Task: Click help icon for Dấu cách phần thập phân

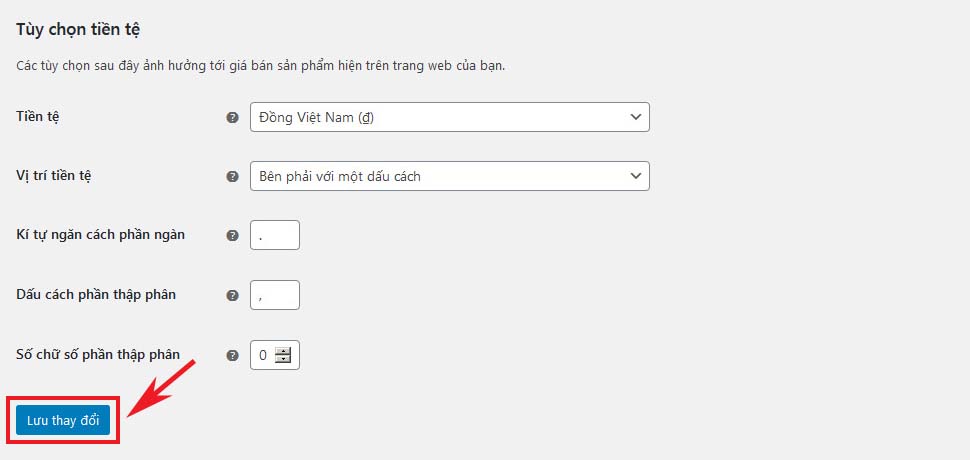Action: coord(233,296)
